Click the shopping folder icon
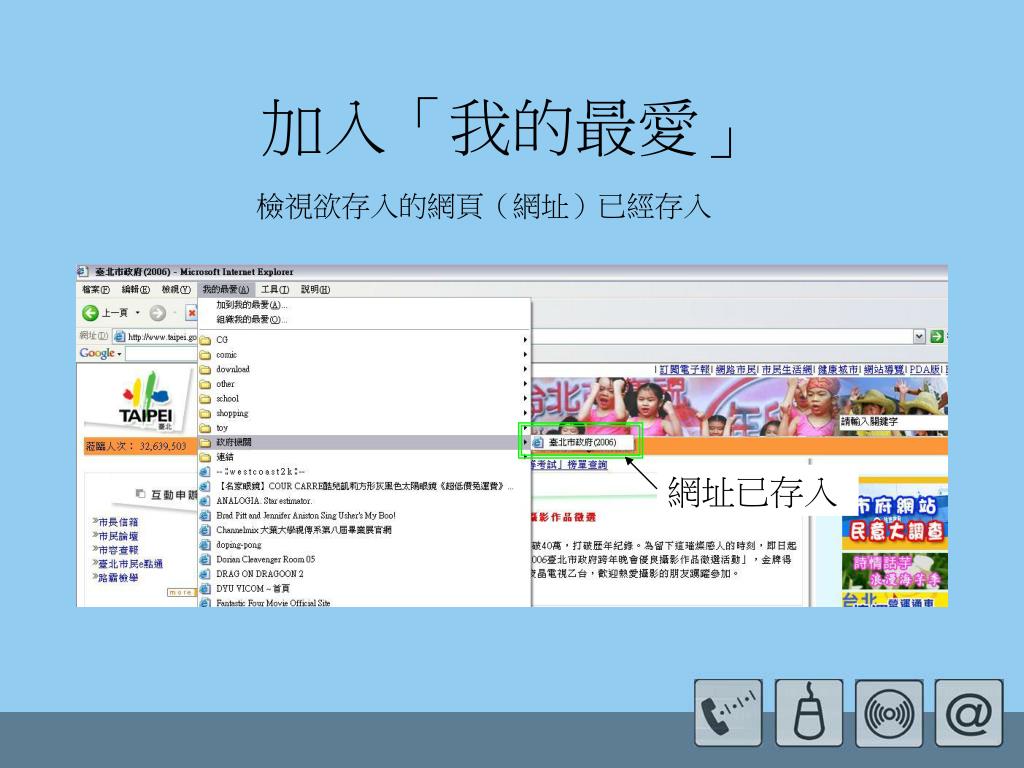This screenshot has width=1024, height=768. point(205,413)
